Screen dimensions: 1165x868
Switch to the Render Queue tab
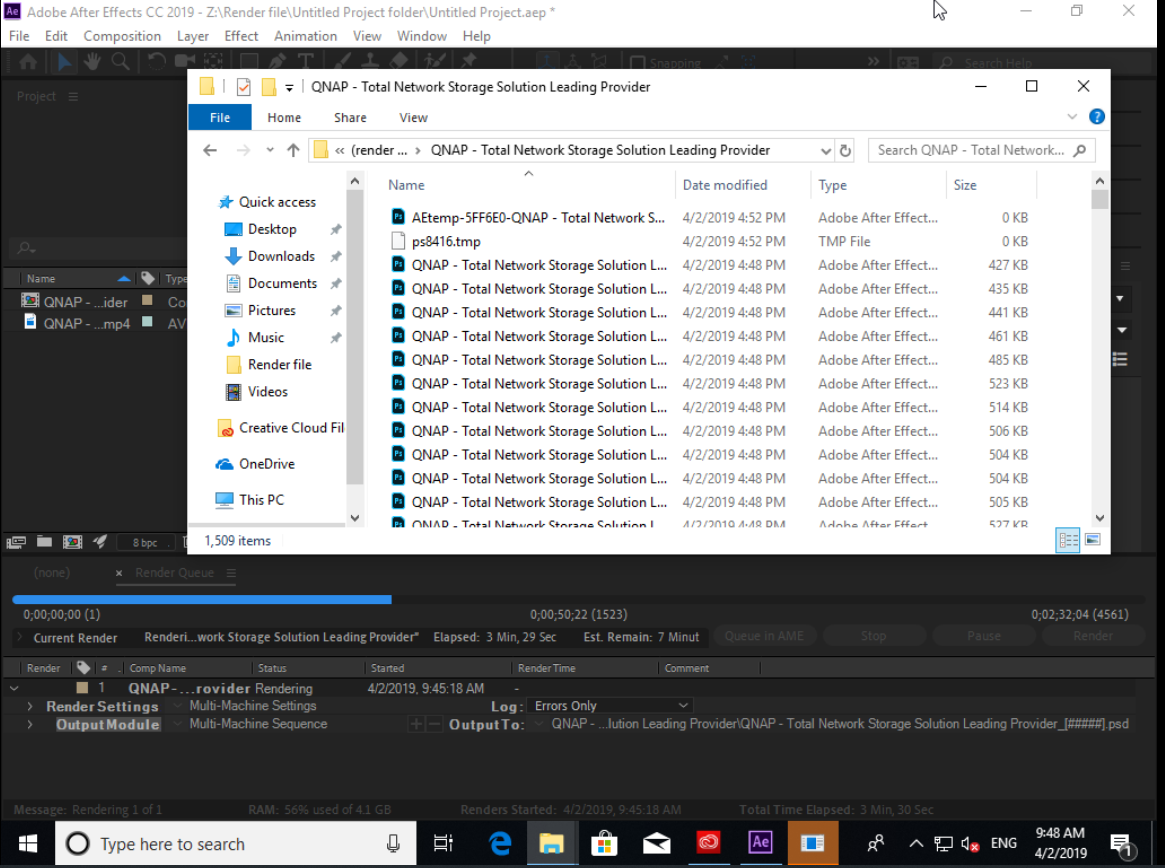click(x=174, y=573)
